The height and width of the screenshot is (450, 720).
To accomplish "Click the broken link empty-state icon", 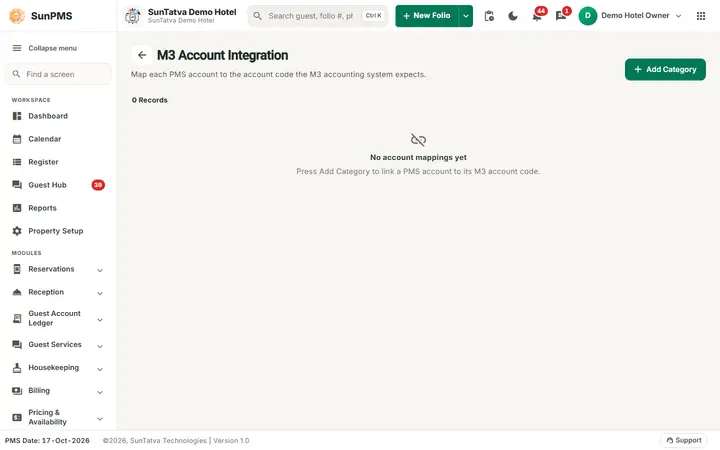I will pos(418,140).
